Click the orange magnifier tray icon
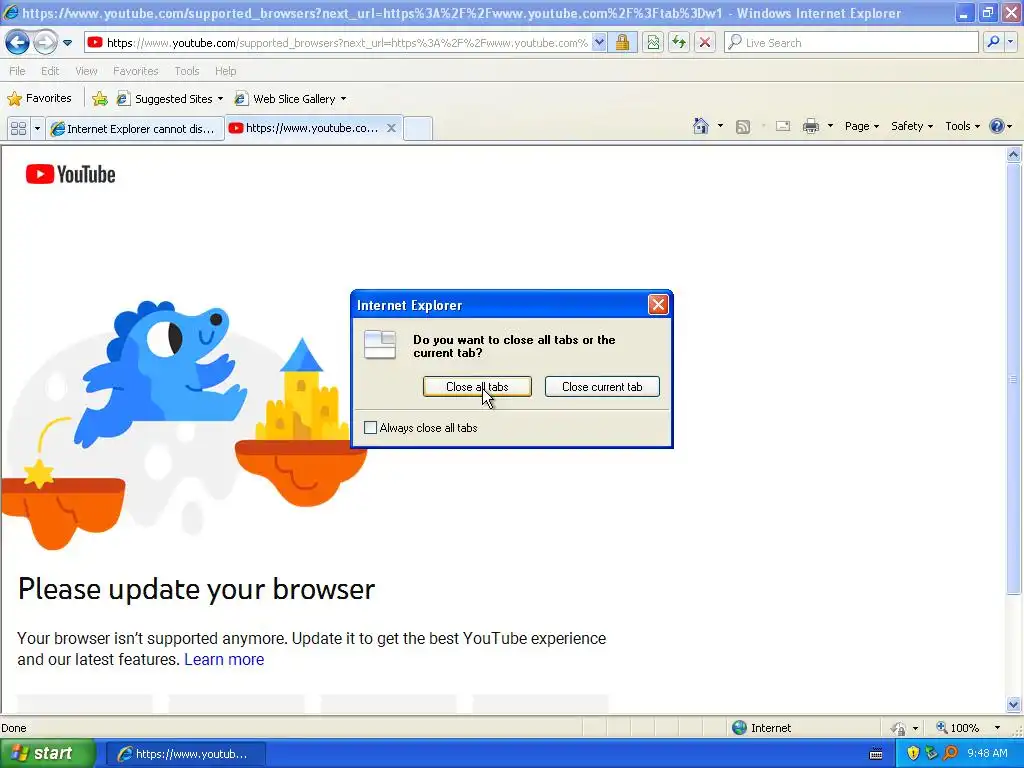Image resolution: width=1024 pixels, height=768 pixels. coord(950,754)
